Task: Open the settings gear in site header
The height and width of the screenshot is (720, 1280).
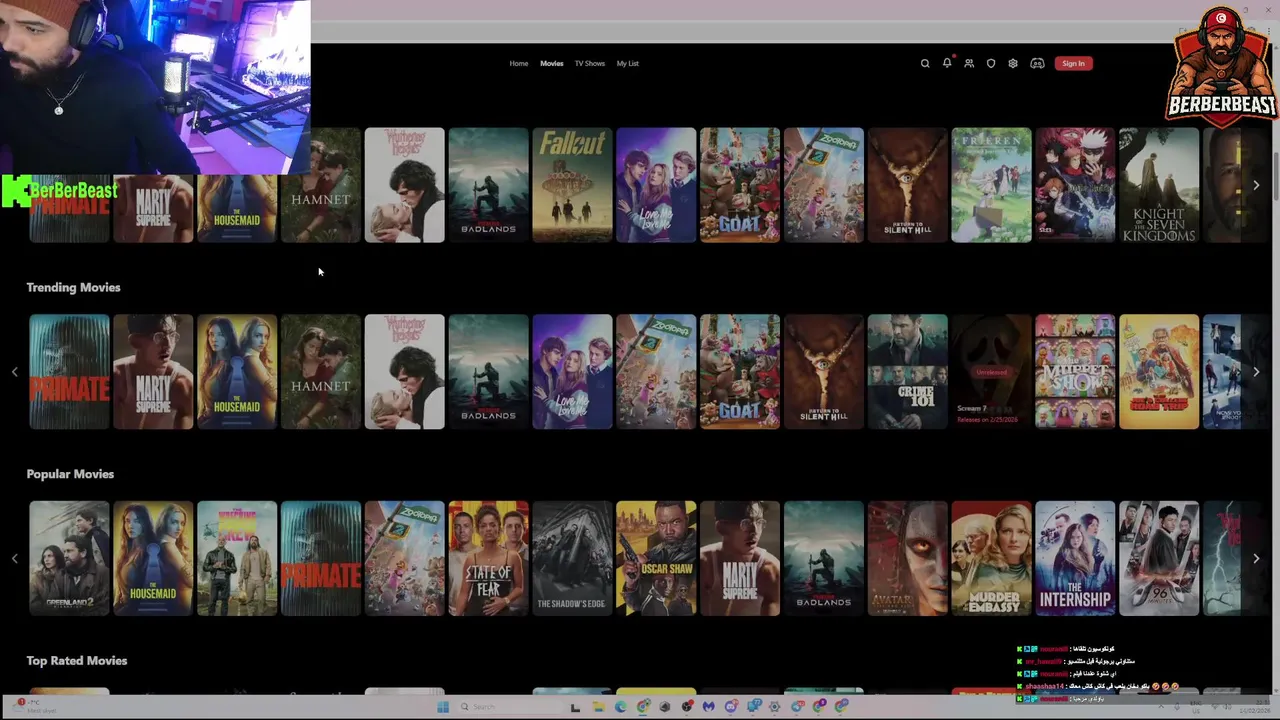Action: tap(1013, 63)
